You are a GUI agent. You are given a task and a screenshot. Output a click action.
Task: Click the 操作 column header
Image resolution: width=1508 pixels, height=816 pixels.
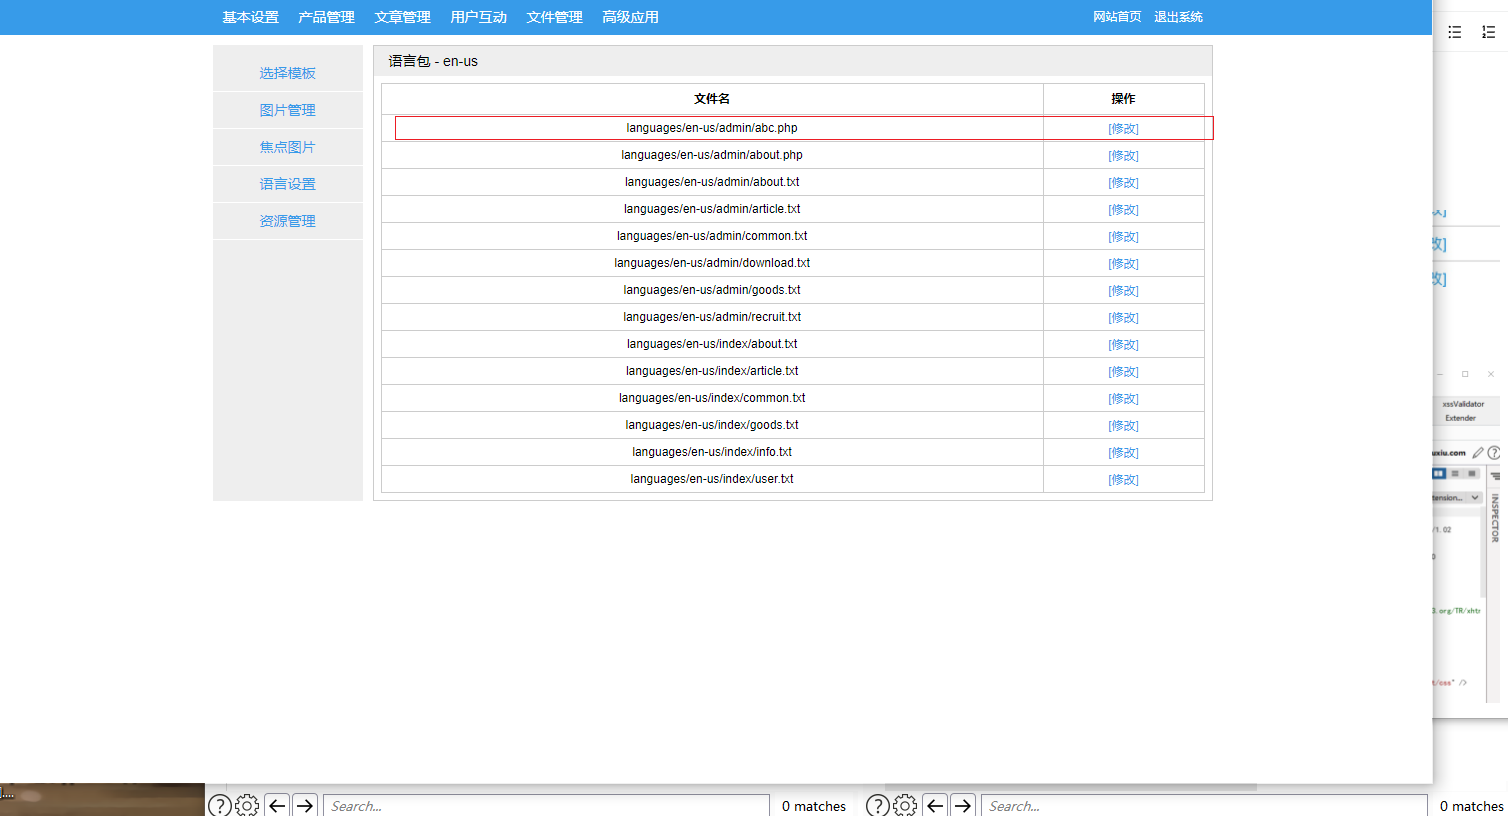(1123, 99)
